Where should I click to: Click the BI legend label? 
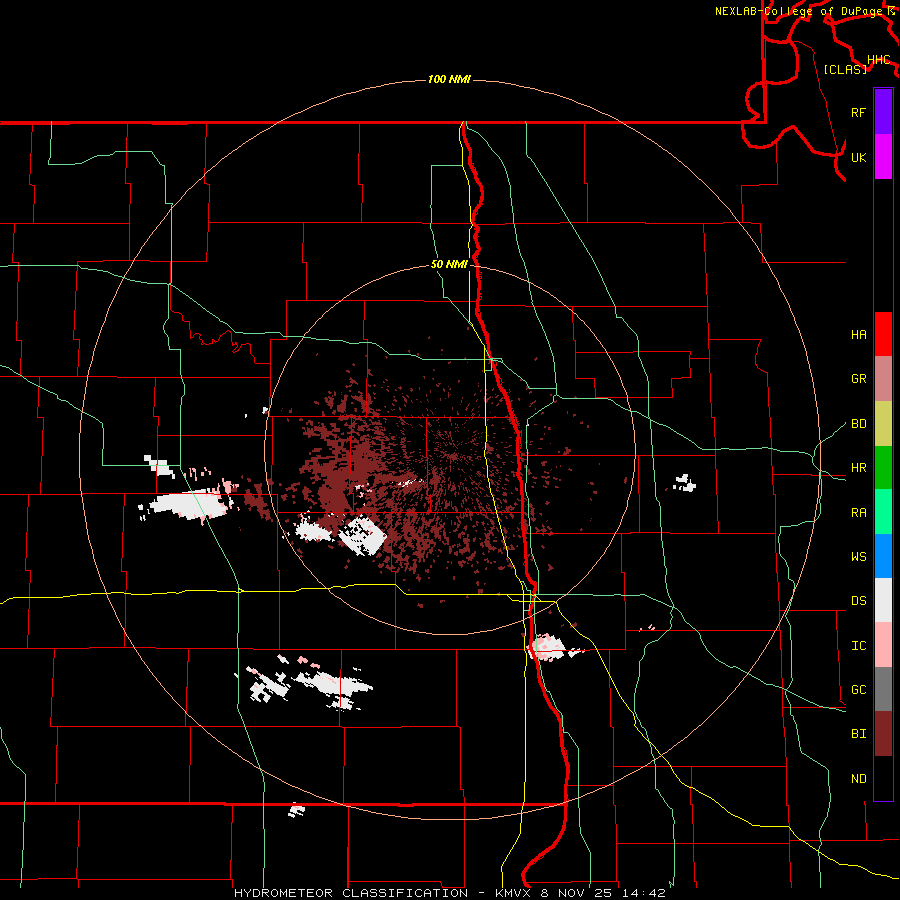pyautogui.click(x=858, y=734)
